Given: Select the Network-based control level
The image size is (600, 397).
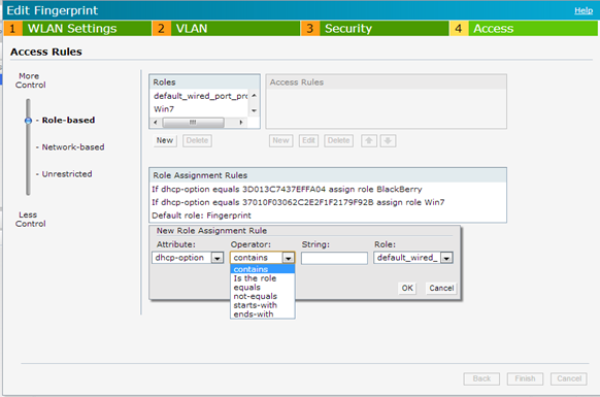Looking at the screenshot, I should point(73,147).
